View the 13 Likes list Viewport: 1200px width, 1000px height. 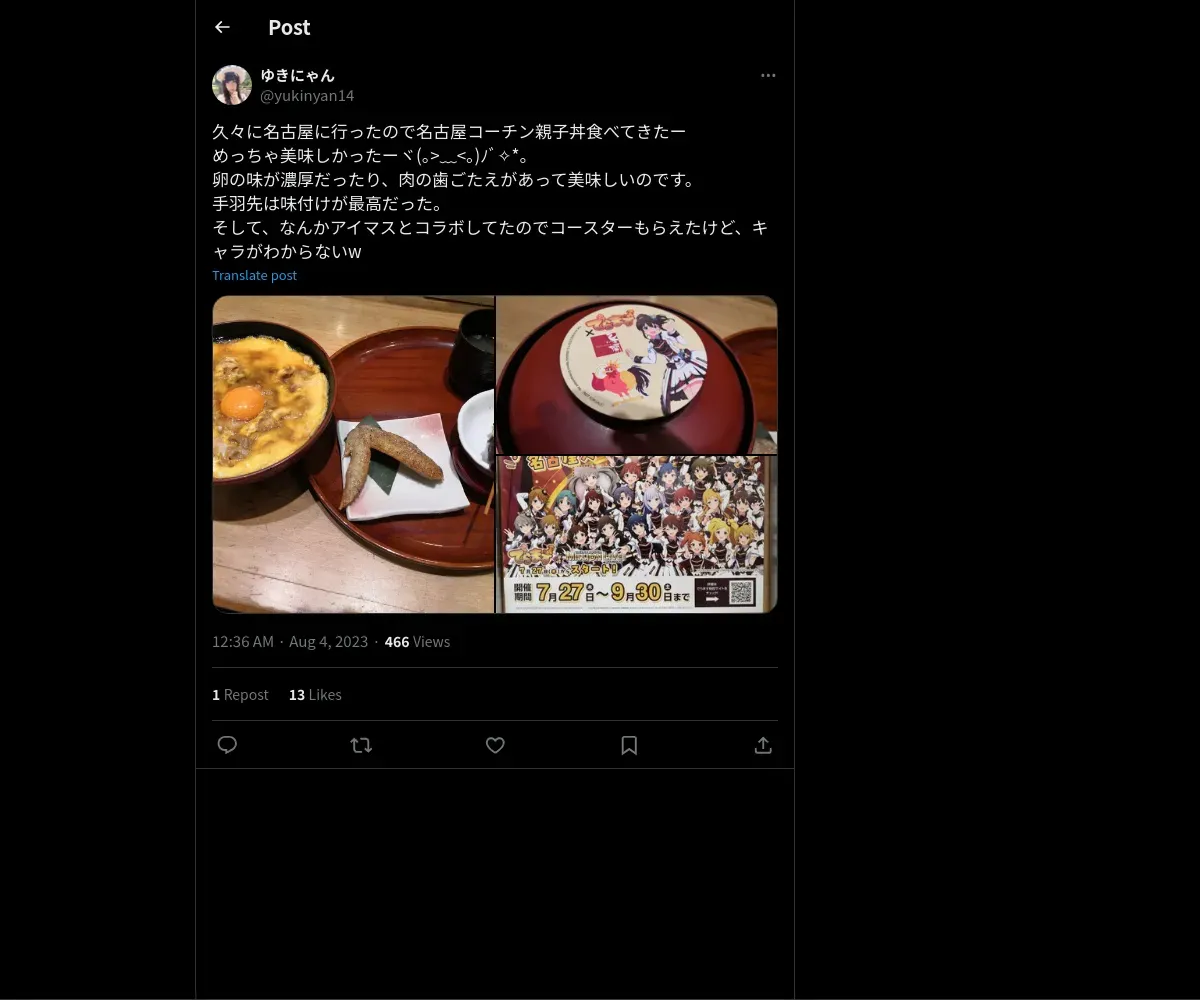(x=315, y=695)
